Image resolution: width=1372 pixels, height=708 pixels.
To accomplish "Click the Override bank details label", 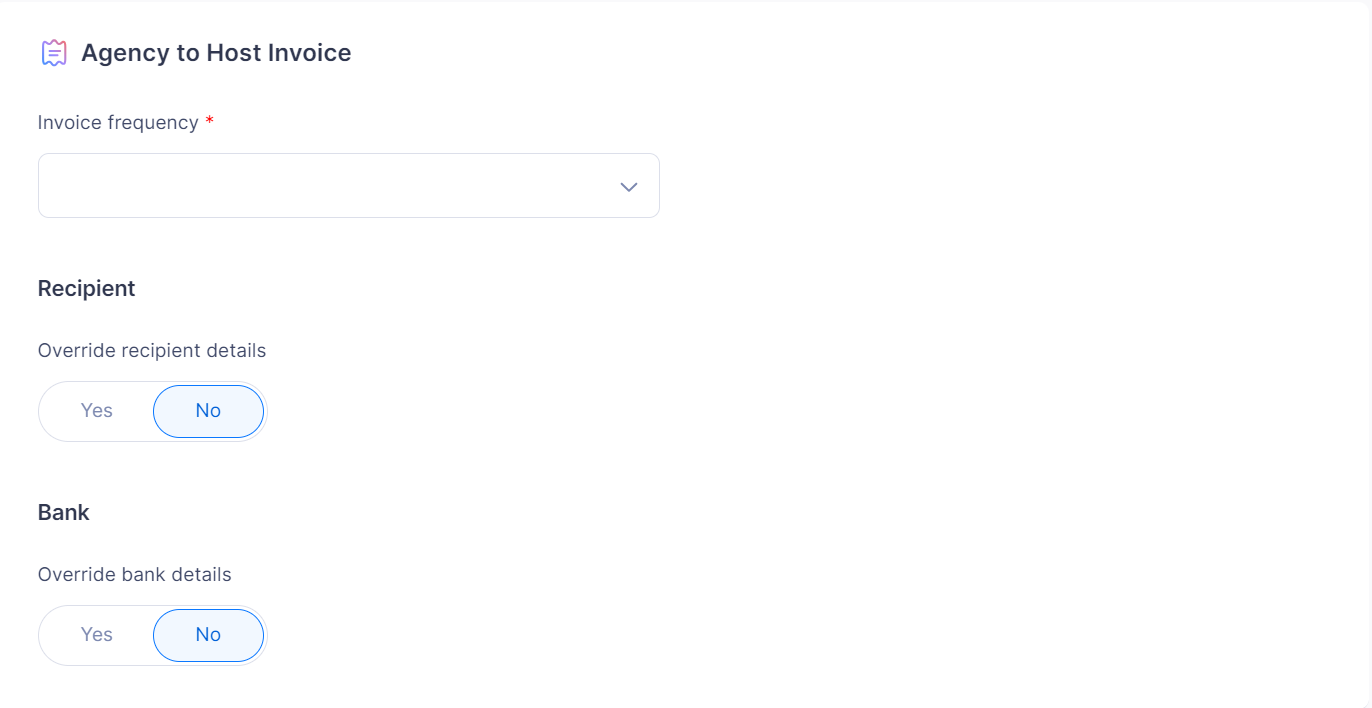I will [x=135, y=575].
